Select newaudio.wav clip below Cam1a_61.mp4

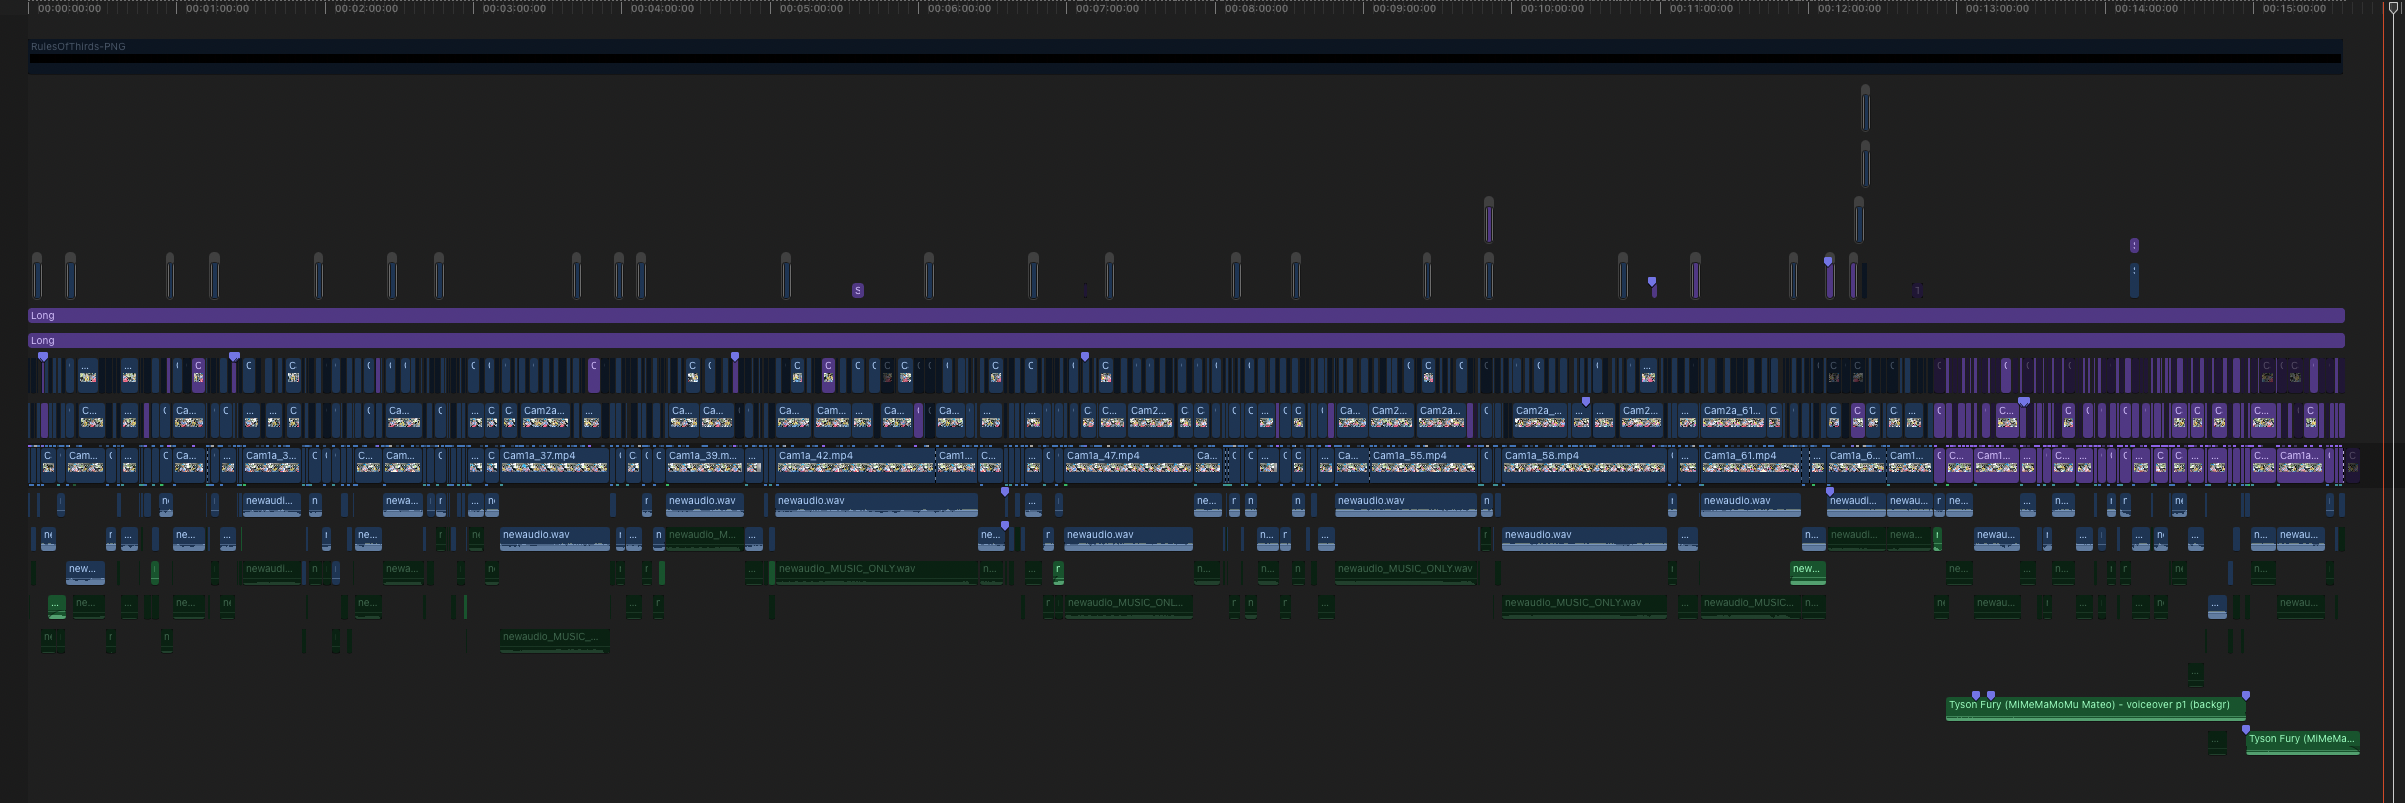click(x=1751, y=505)
